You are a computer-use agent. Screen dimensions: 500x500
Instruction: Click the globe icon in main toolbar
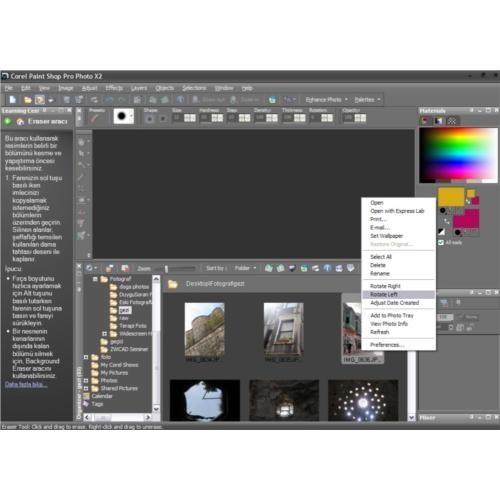[180, 100]
